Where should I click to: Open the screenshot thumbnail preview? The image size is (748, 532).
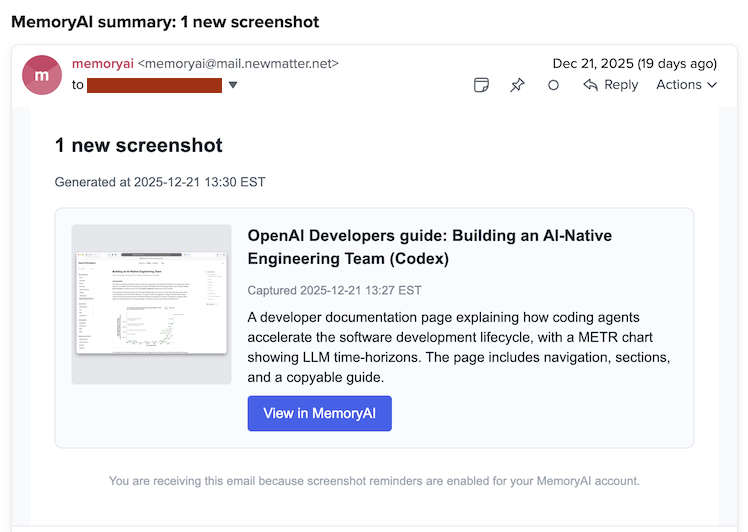pos(151,304)
